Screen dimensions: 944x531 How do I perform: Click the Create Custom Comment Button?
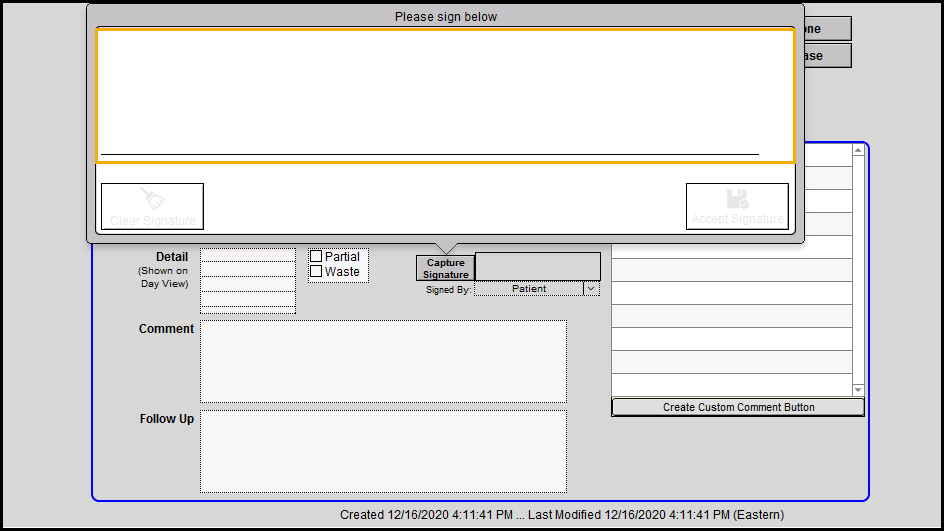[738, 407]
